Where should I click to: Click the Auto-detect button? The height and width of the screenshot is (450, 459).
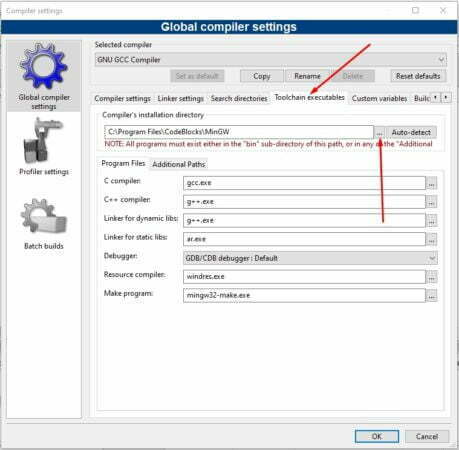(411, 133)
